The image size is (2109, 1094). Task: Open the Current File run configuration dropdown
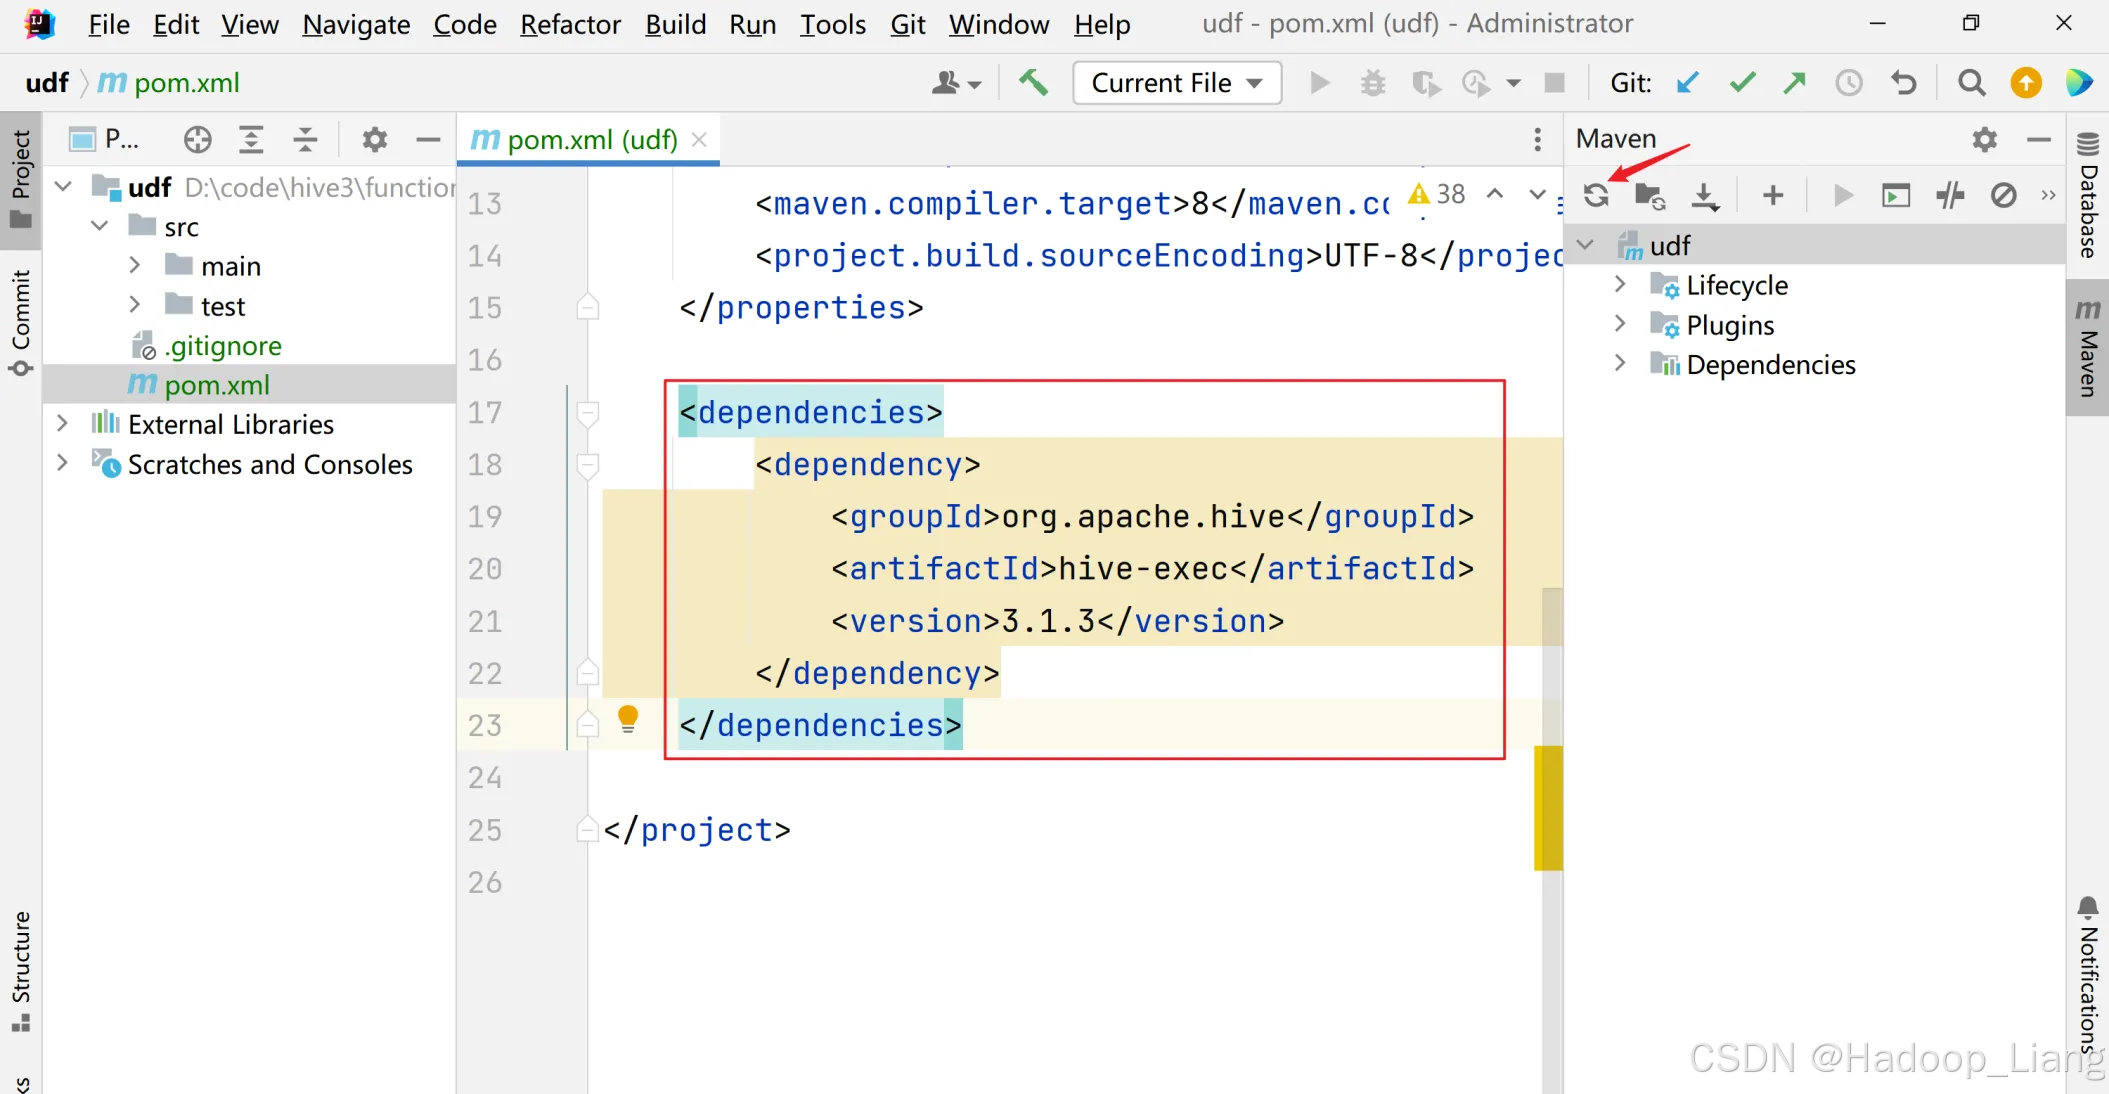[x=1176, y=83]
